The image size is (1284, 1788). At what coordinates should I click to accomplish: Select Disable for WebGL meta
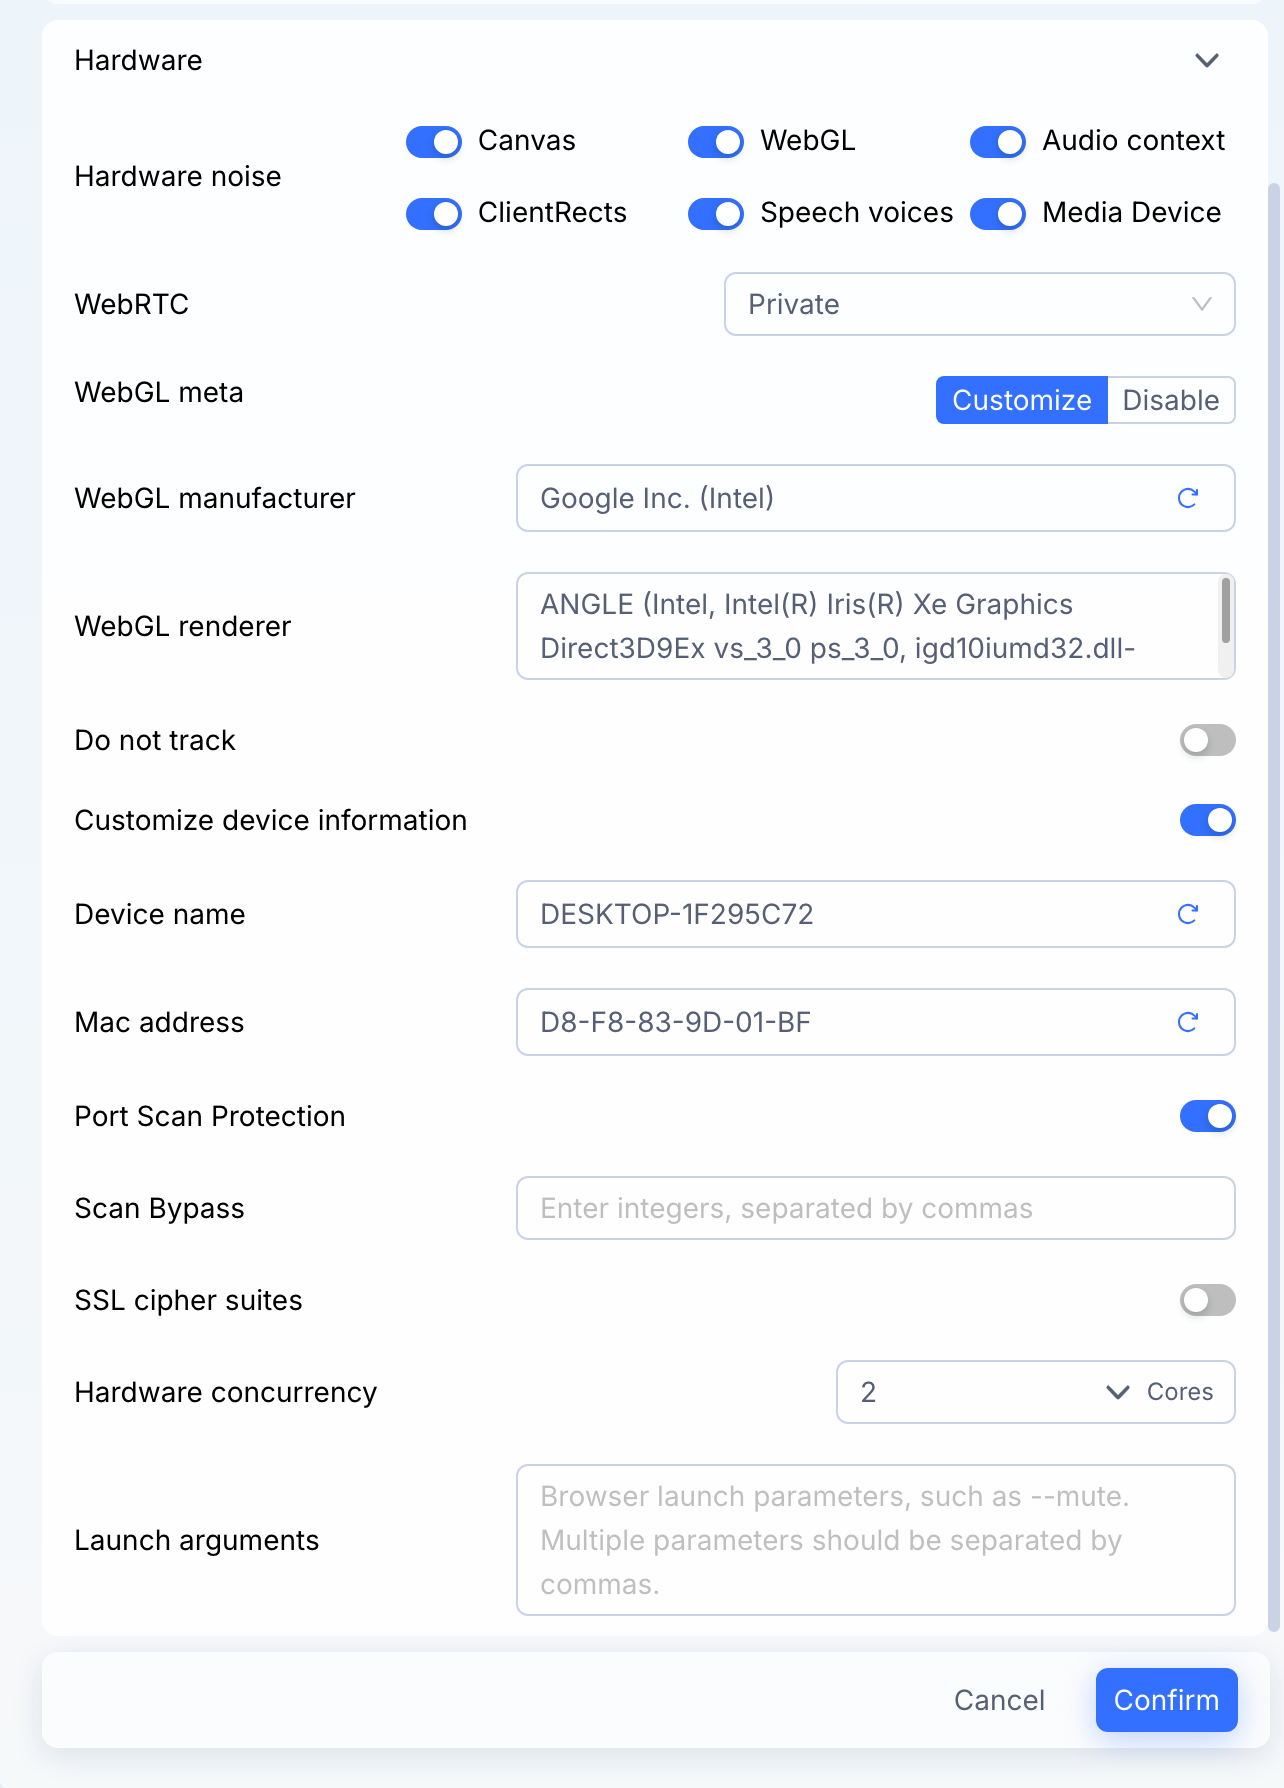[1171, 400]
